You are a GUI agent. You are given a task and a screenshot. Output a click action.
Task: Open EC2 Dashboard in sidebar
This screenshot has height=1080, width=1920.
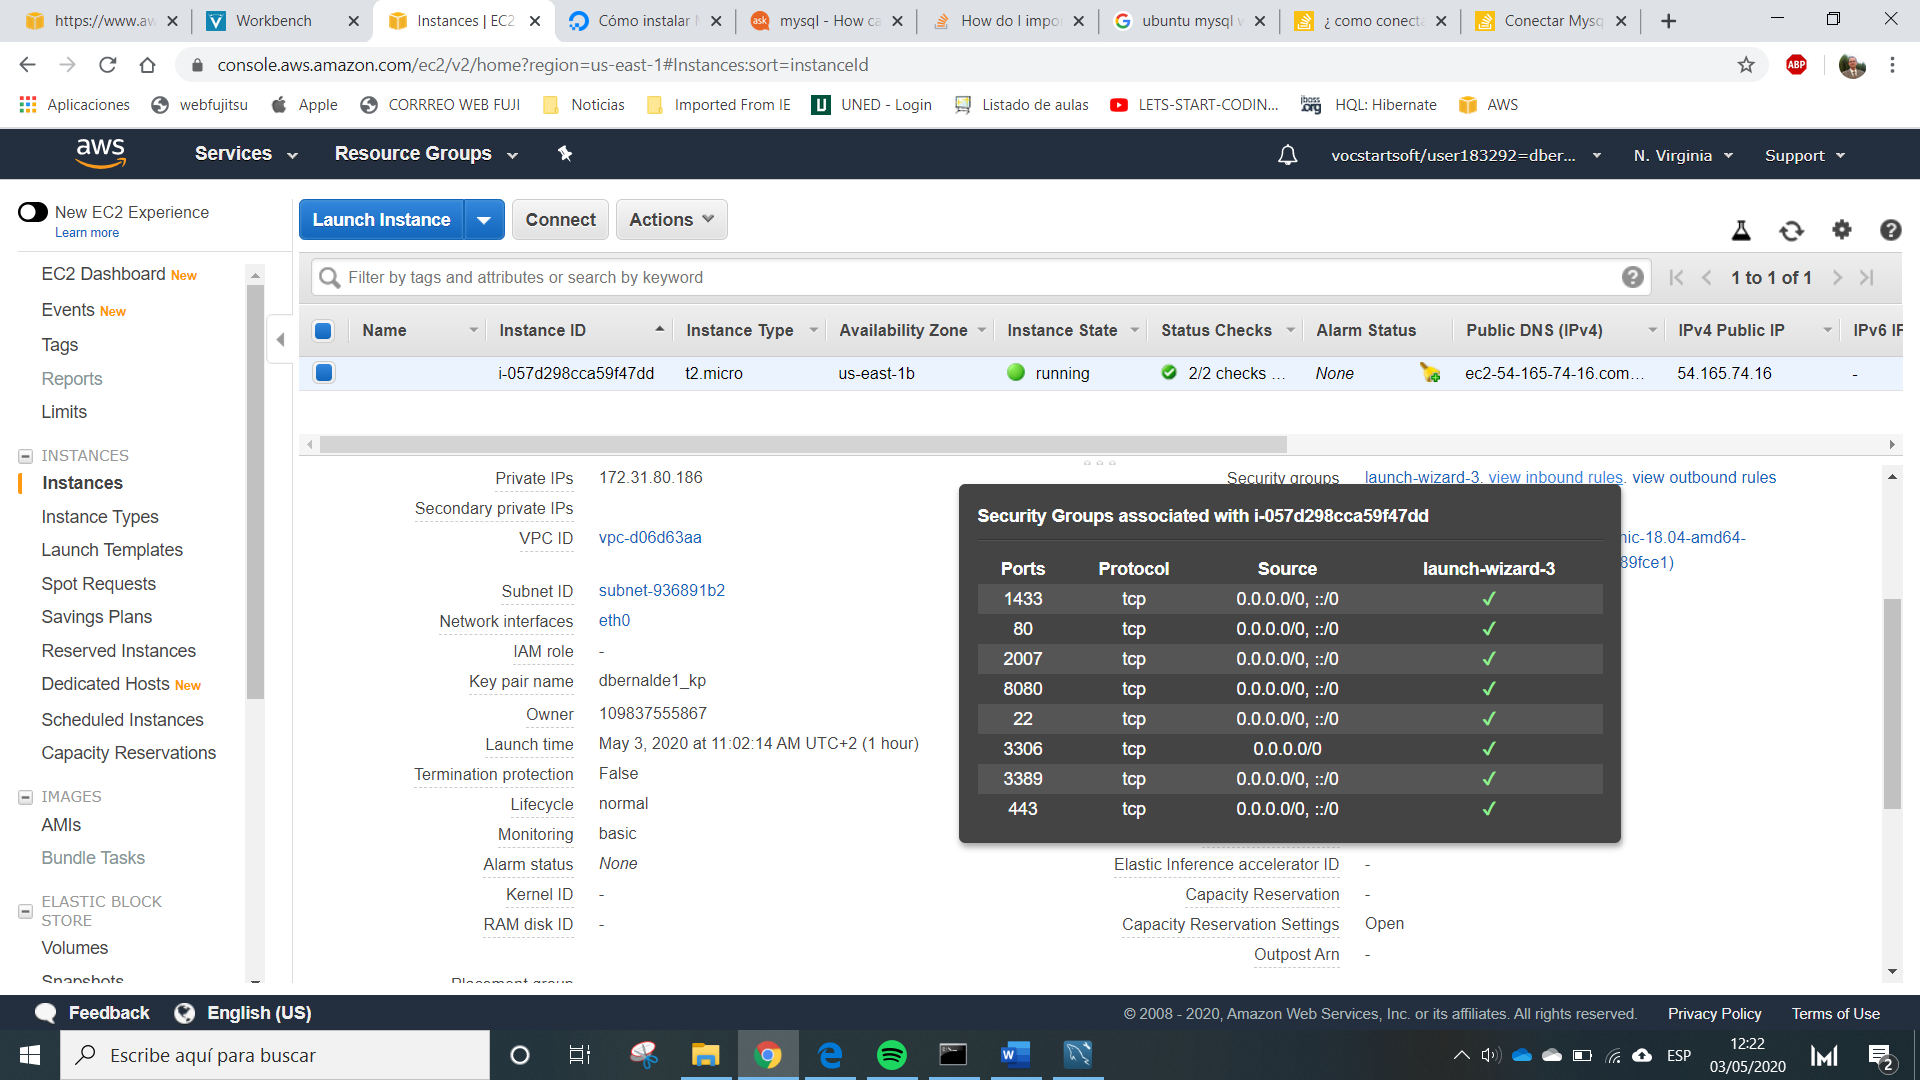(103, 274)
